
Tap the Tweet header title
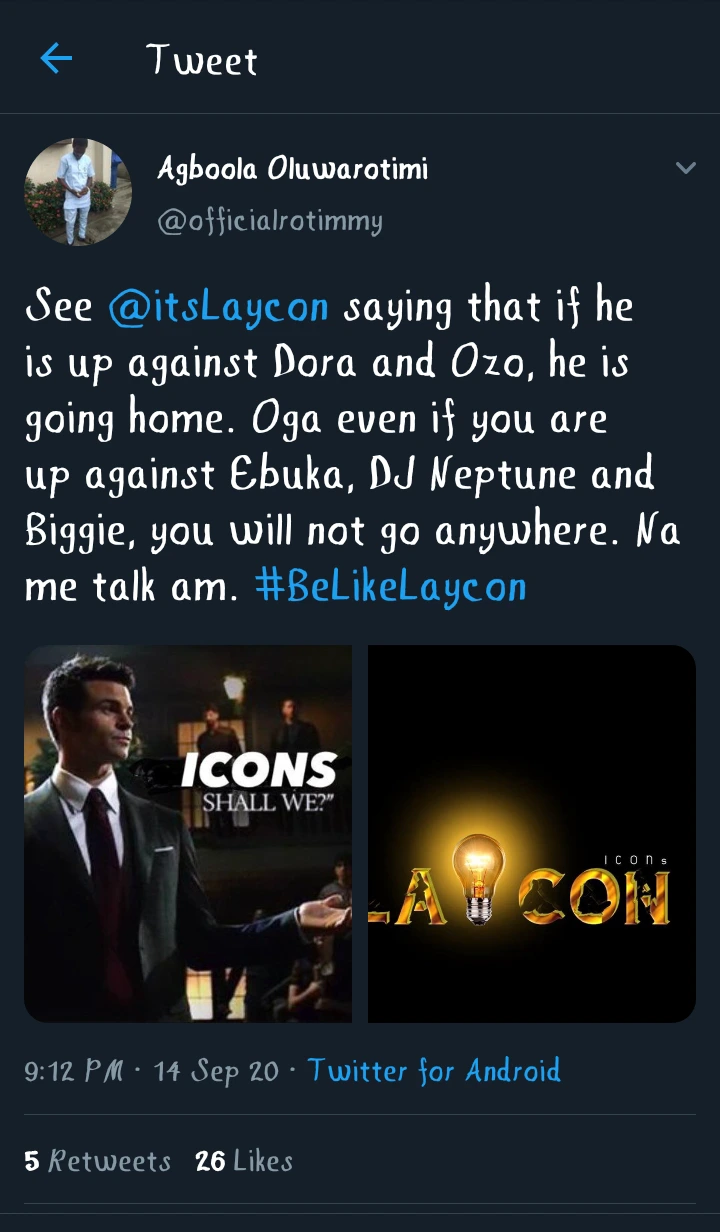pyautogui.click(x=202, y=60)
